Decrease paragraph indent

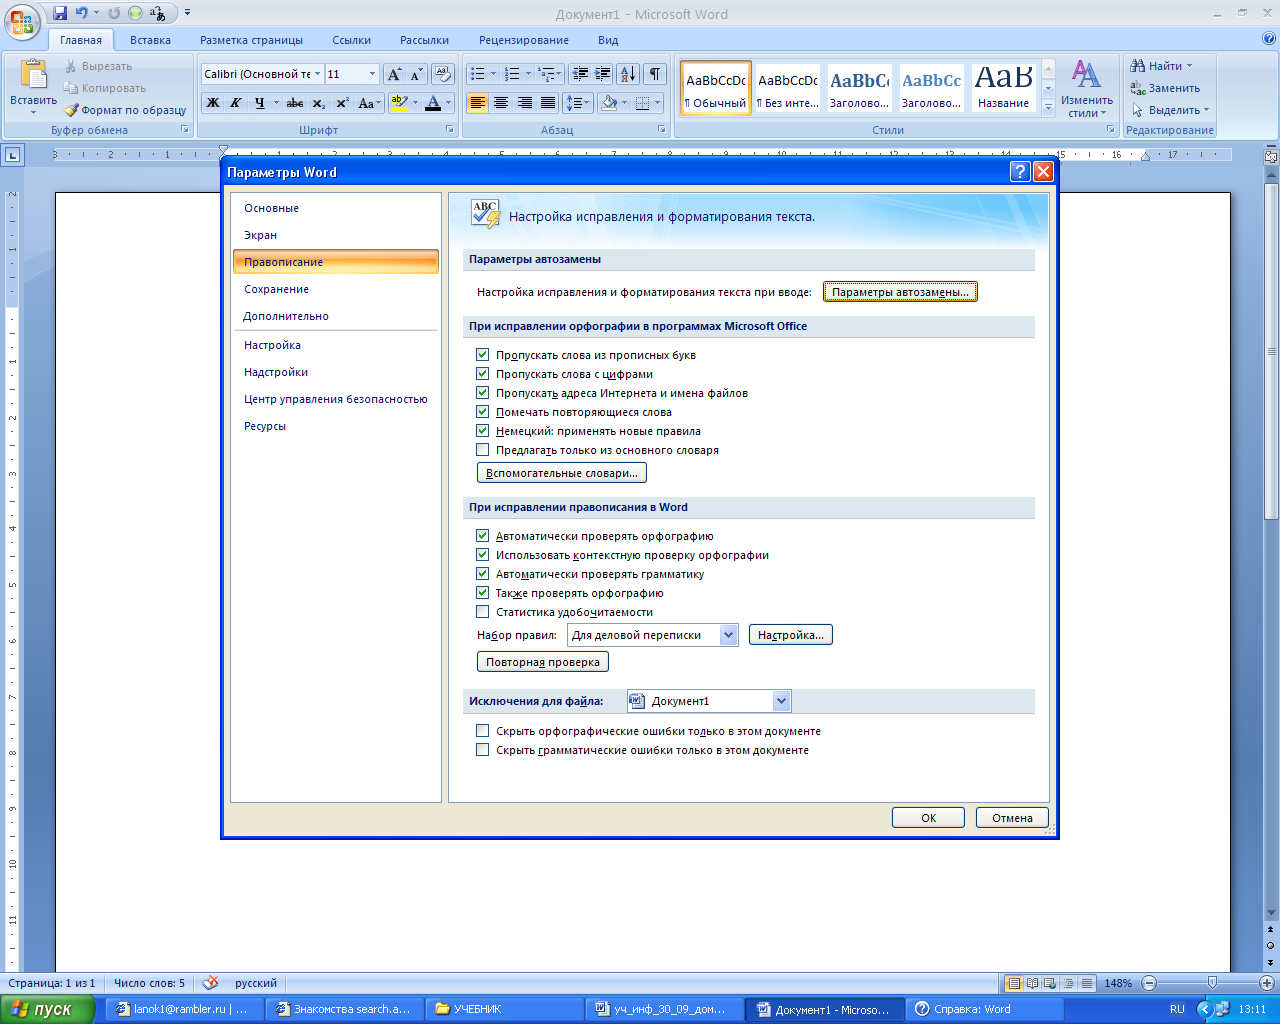click(x=580, y=74)
